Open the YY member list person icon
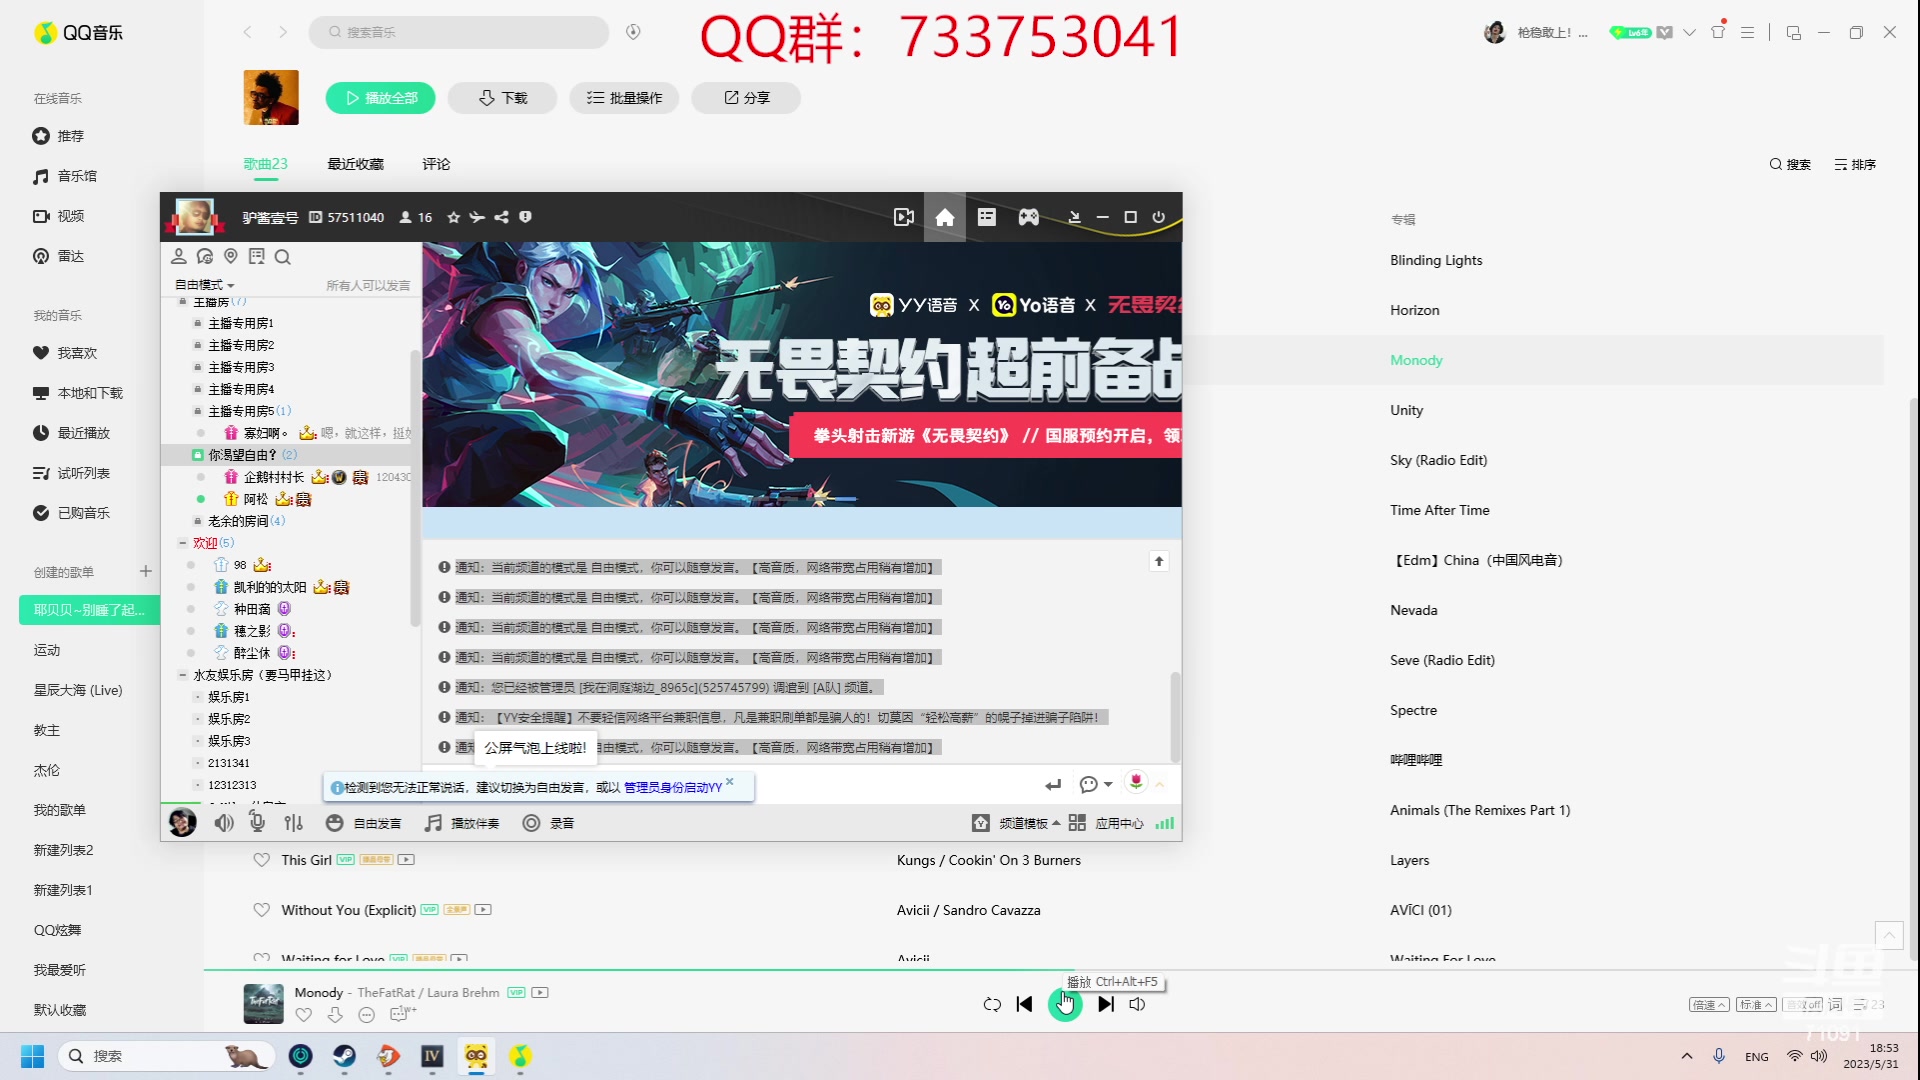 pos(179,257)
